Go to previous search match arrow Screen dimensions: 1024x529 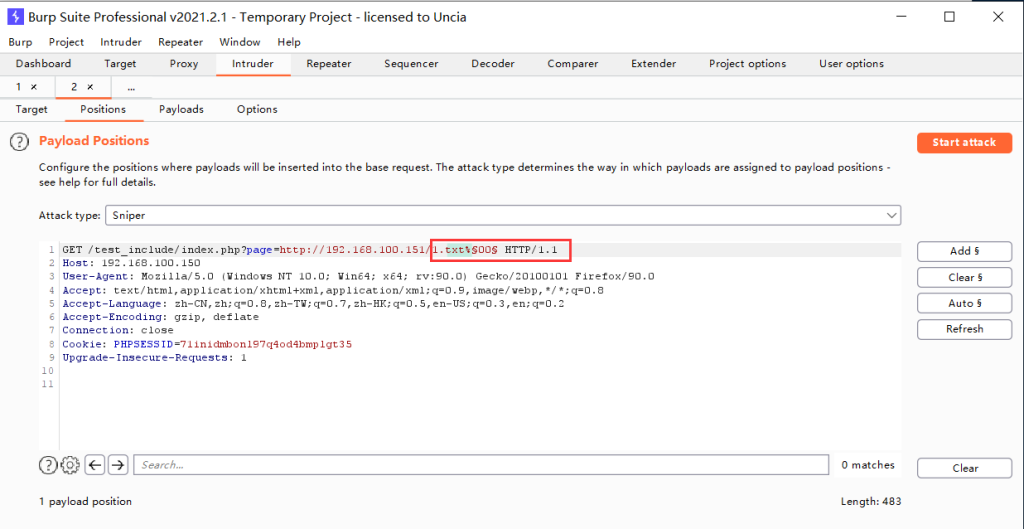coord(95,464)
